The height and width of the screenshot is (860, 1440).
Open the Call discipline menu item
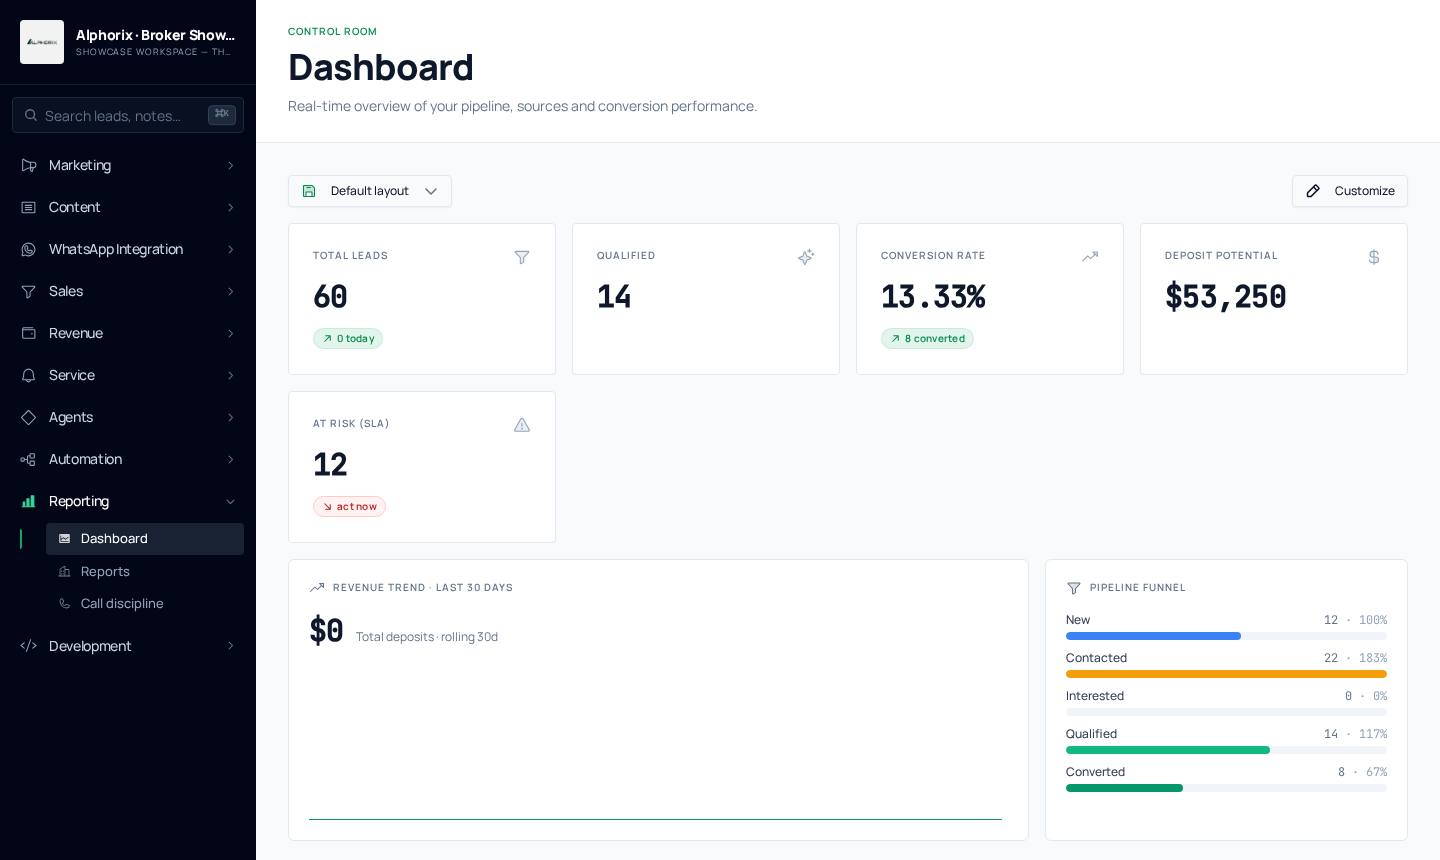pyautogui.click(x=145, y=603)
